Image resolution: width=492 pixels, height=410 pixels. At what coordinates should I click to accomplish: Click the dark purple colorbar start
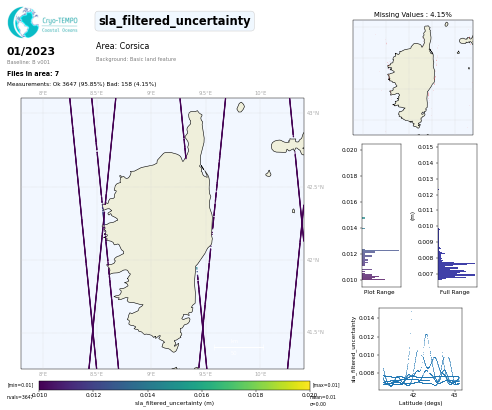(43, 386)
